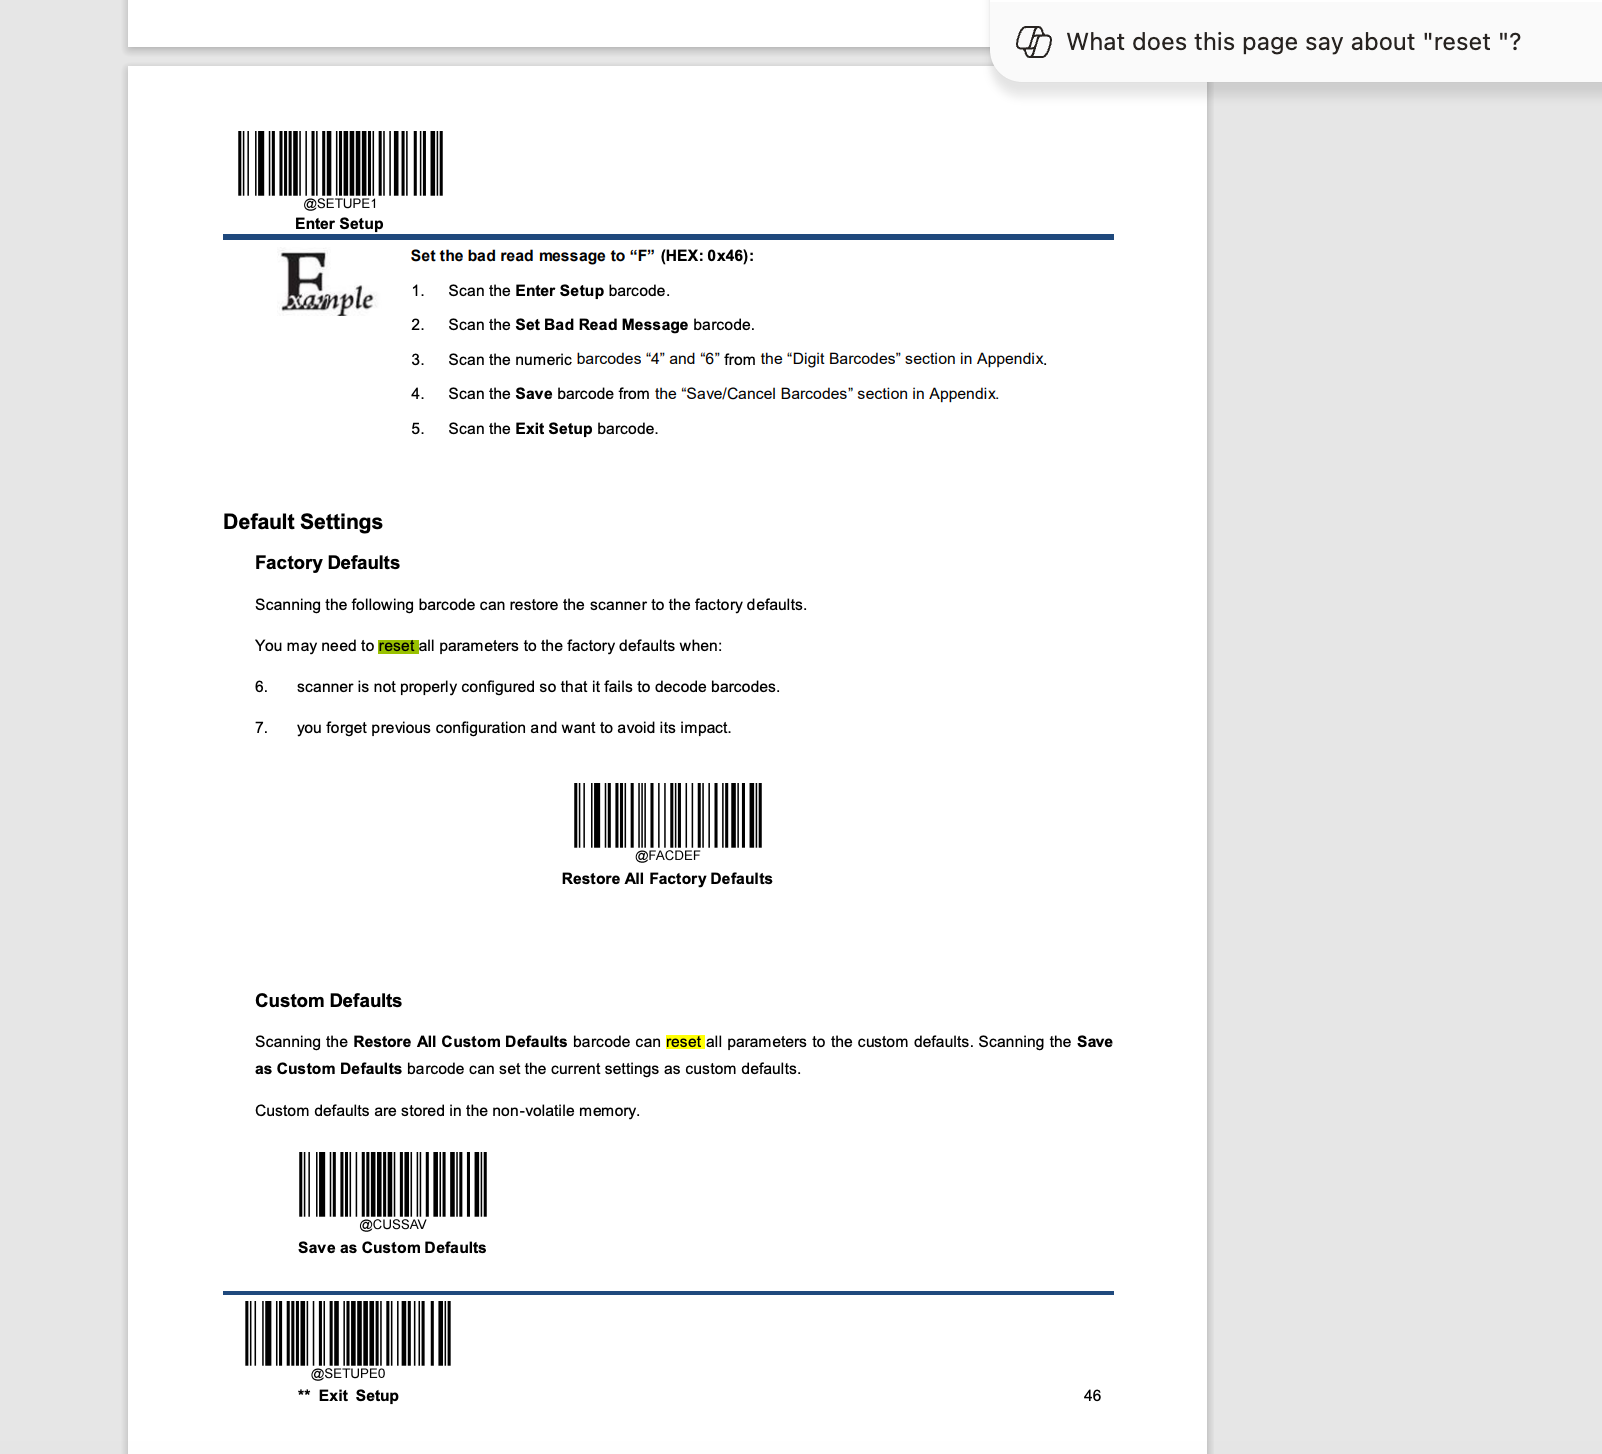This screenshot has width=1602, height=1454.
Task: Click the 'Save as Custom Defaults' label
Action: pos(392,1248)
